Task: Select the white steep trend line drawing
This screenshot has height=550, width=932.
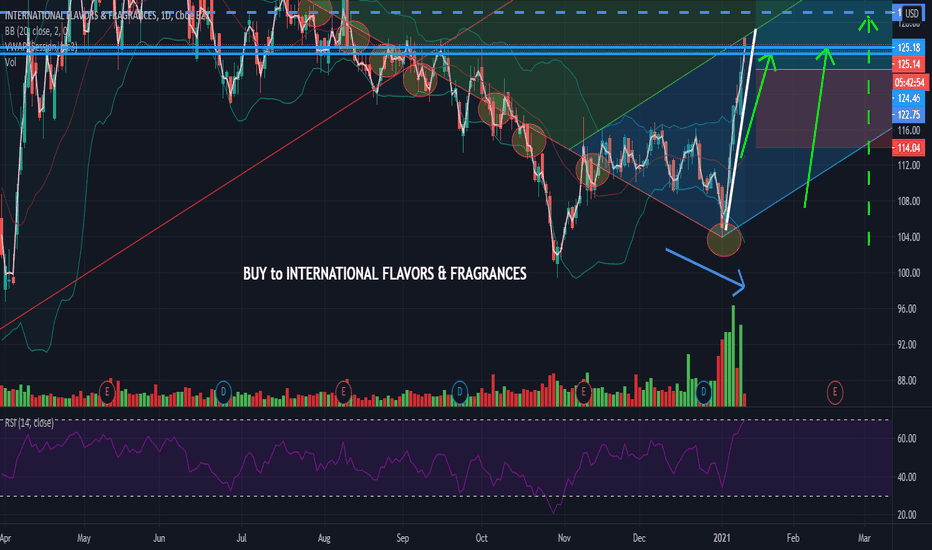Action: pos(741,129)
